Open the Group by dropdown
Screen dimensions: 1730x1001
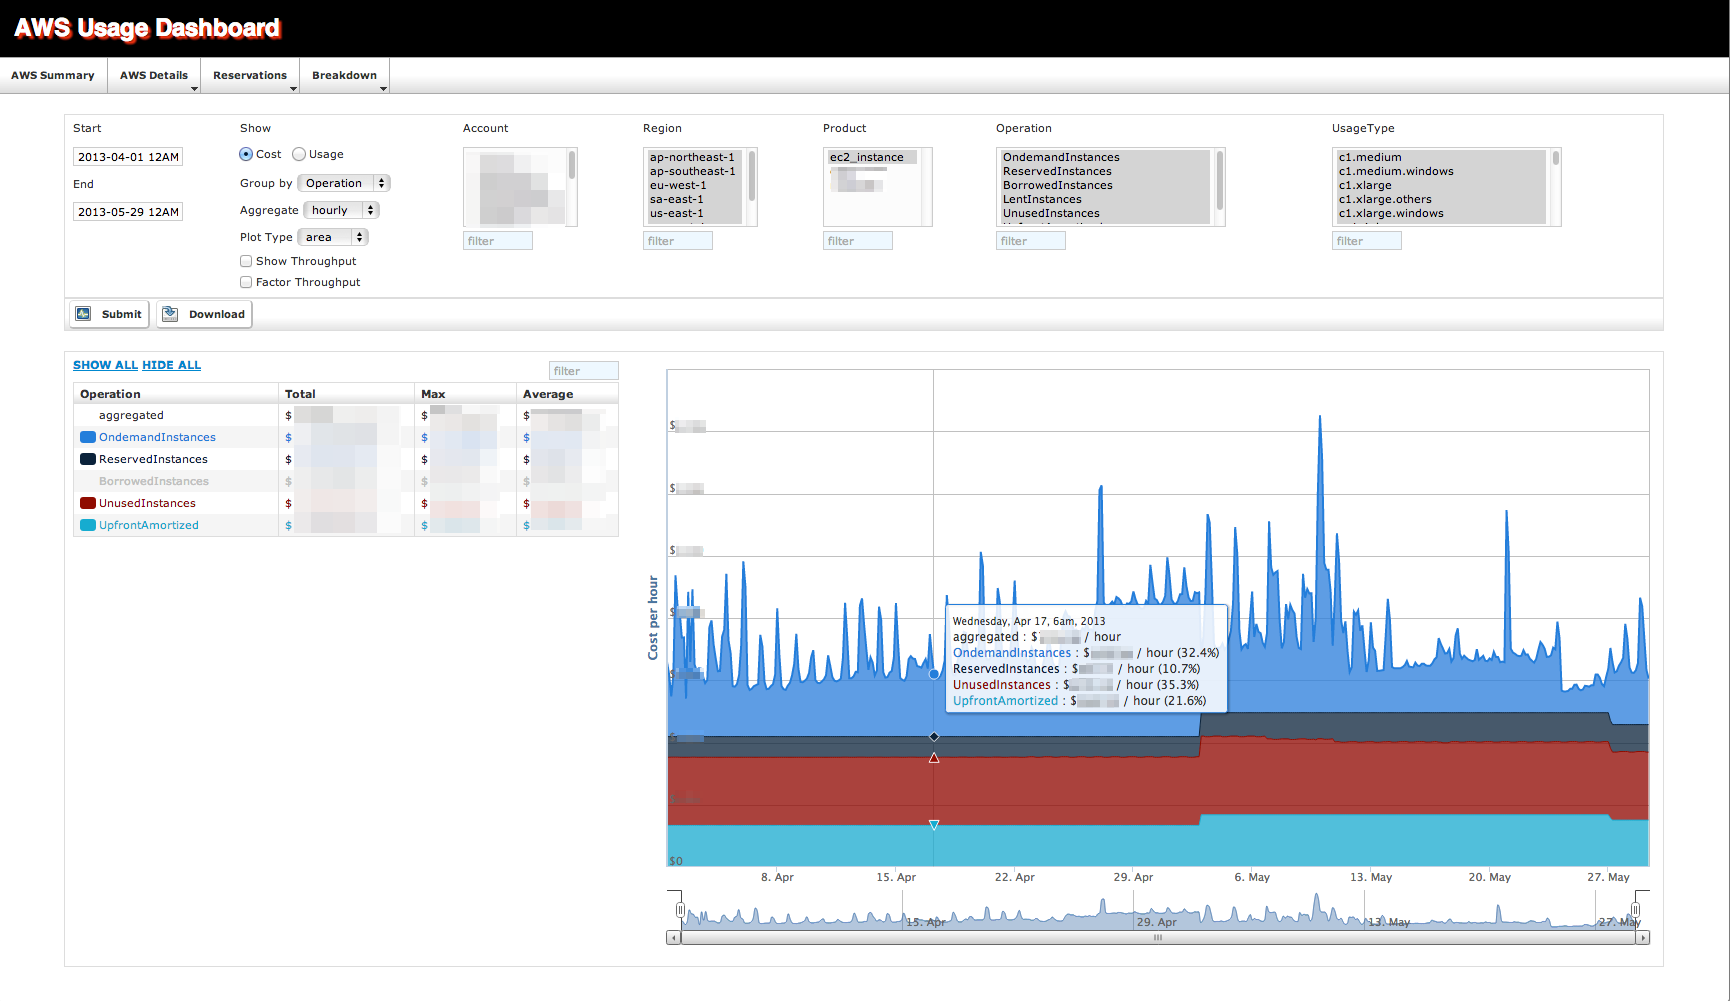point(344,183)
